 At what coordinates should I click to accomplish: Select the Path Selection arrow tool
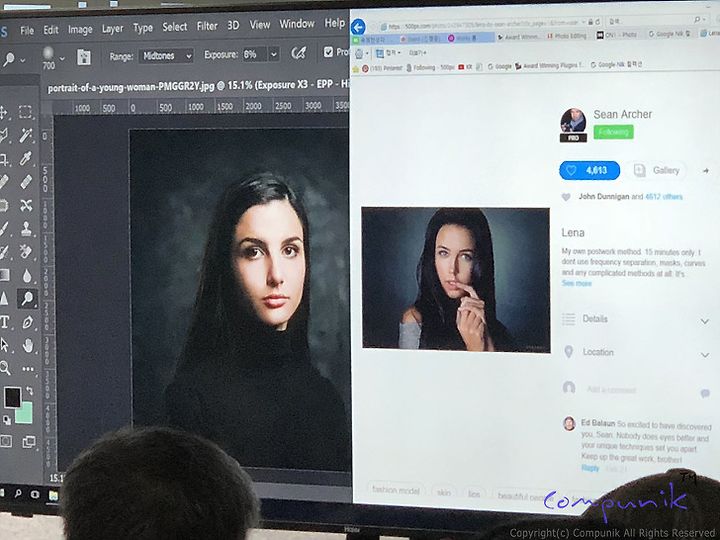coord(5,345)
